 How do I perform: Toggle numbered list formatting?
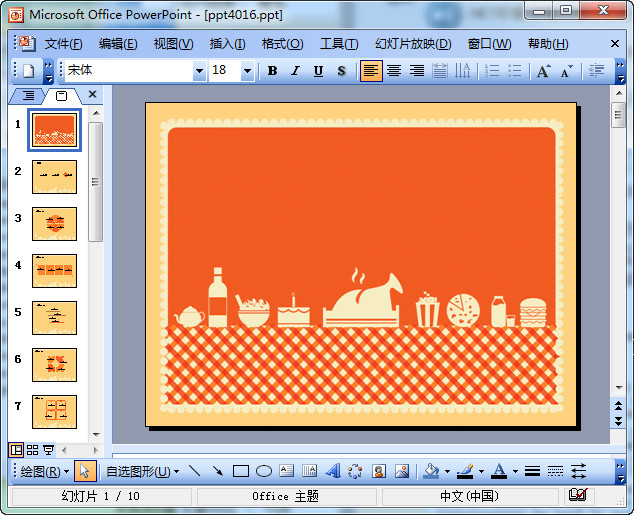click(492, 71)
